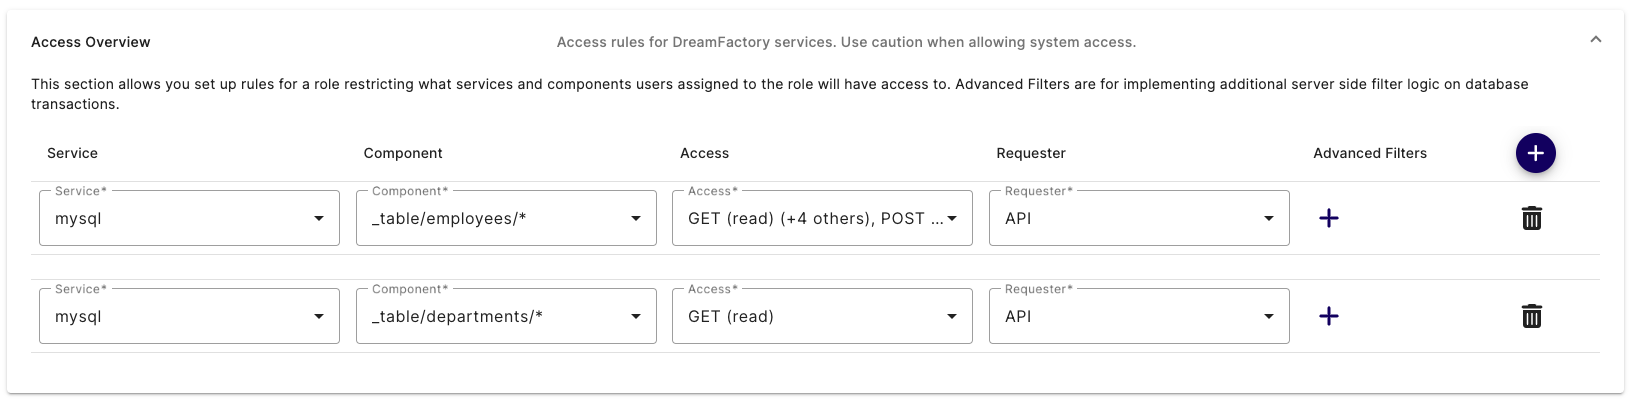
Task: Open the _table/departments/* Component dropdown
Action: (x=506, y=316)
